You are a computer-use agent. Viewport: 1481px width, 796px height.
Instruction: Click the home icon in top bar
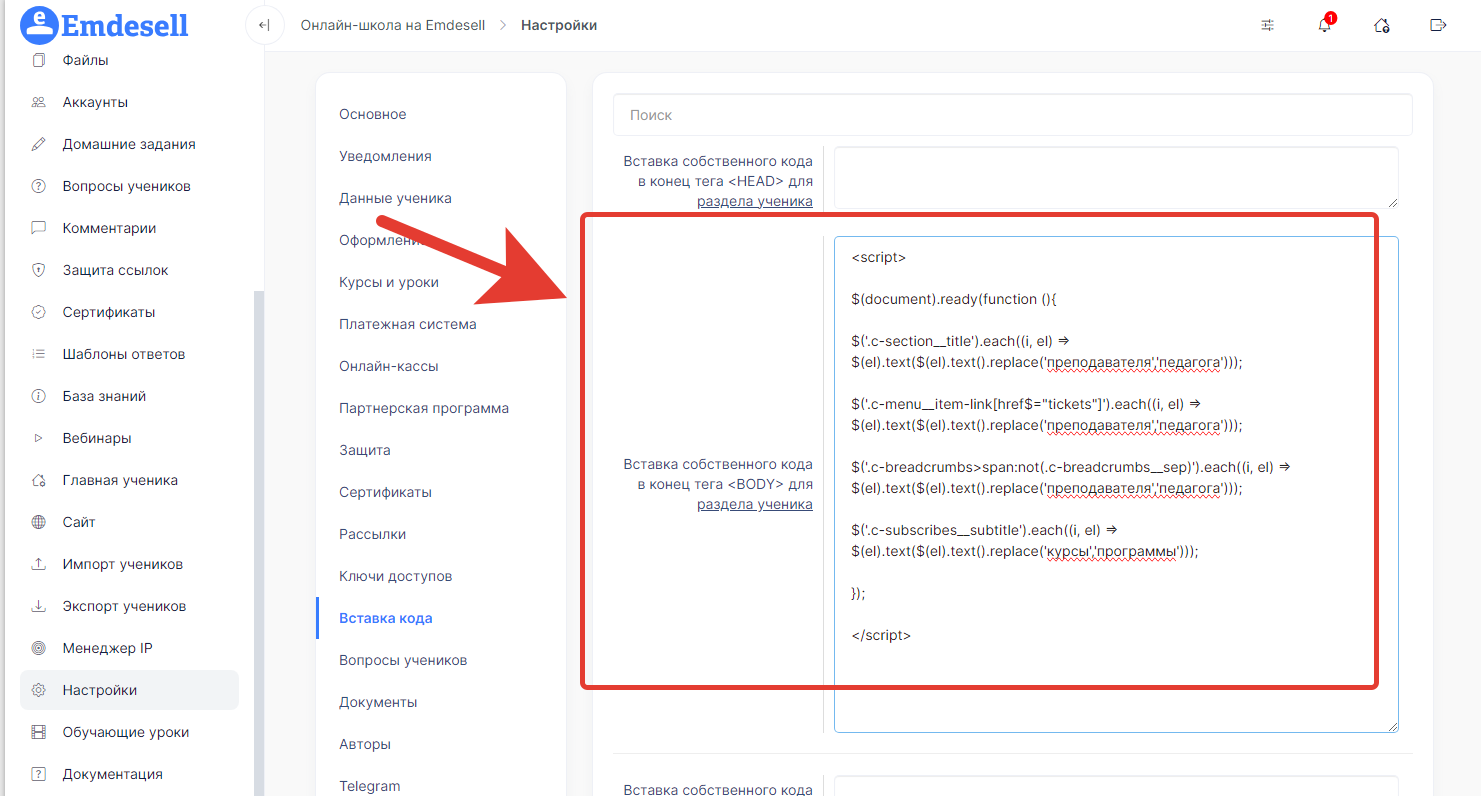[1381, 25]
